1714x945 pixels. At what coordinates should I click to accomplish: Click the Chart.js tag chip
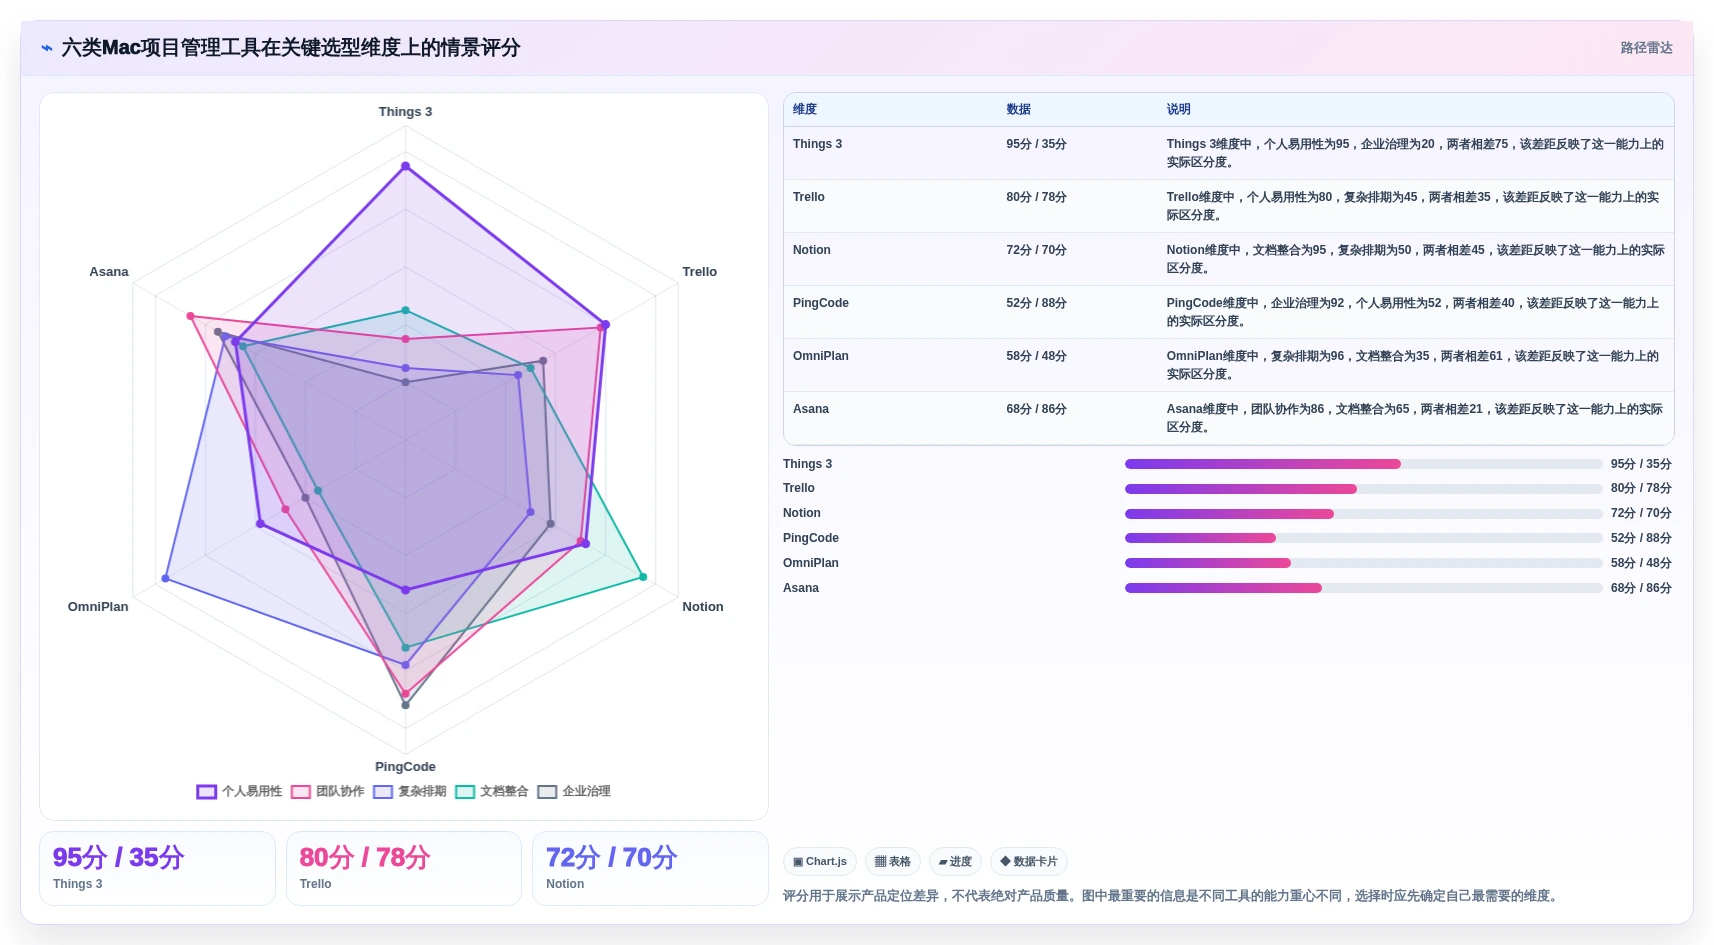(x=820, y=861)
